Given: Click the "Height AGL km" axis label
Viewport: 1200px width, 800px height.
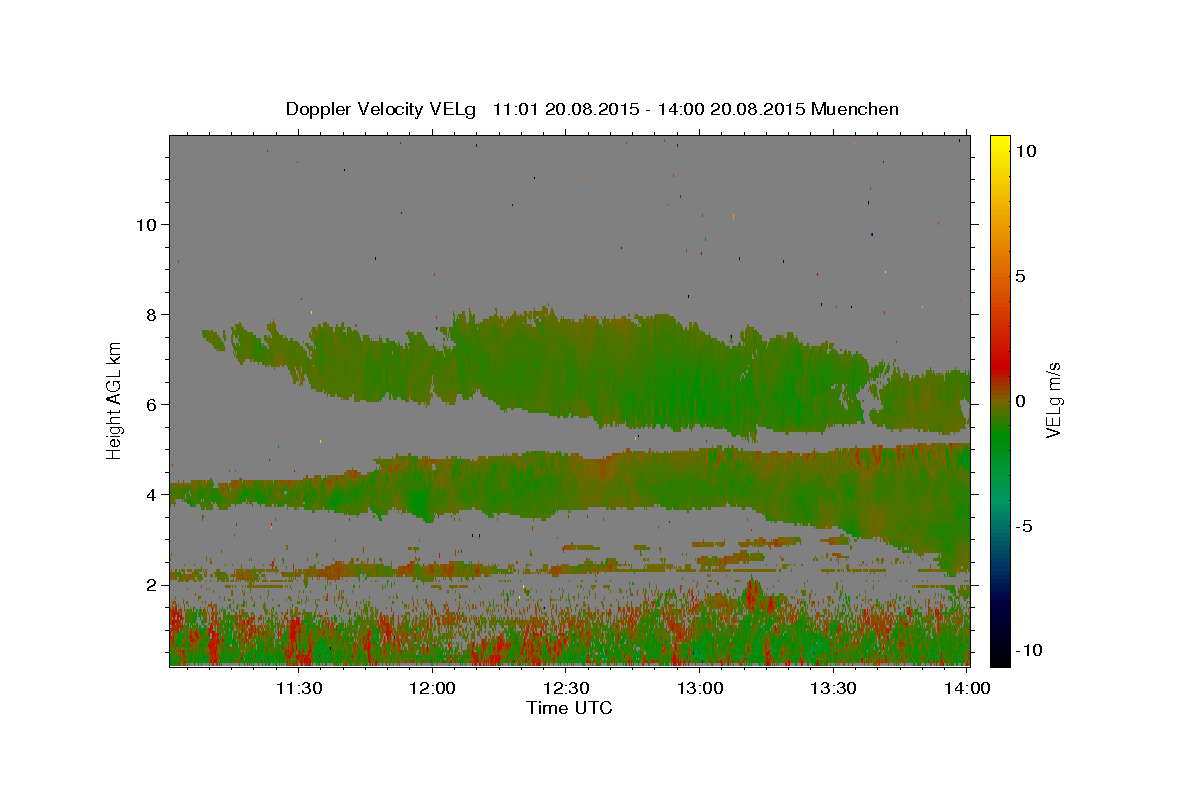Looking at the screenshot, I should point(115,400).
